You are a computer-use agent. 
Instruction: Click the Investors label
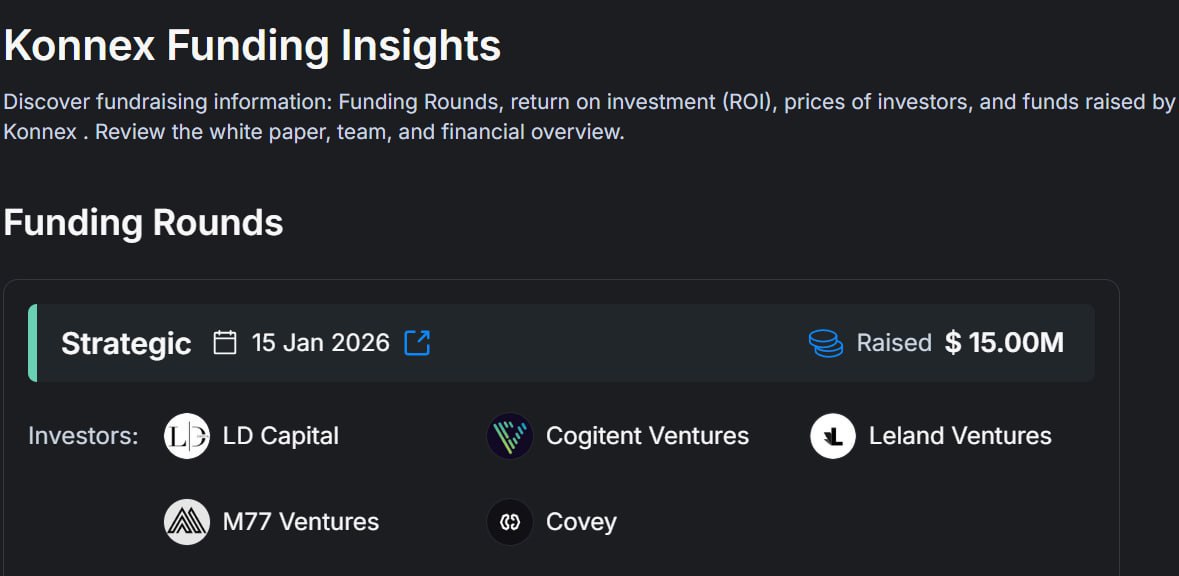(83, 436)
